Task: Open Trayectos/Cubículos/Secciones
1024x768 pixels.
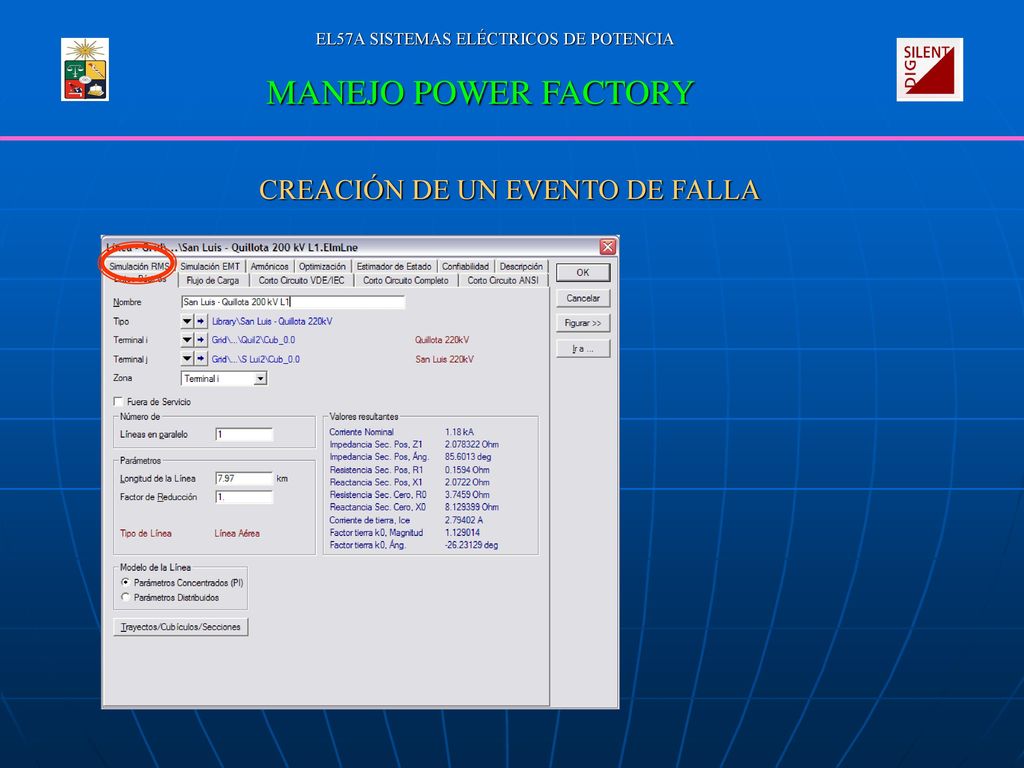Action: [181, 627]
